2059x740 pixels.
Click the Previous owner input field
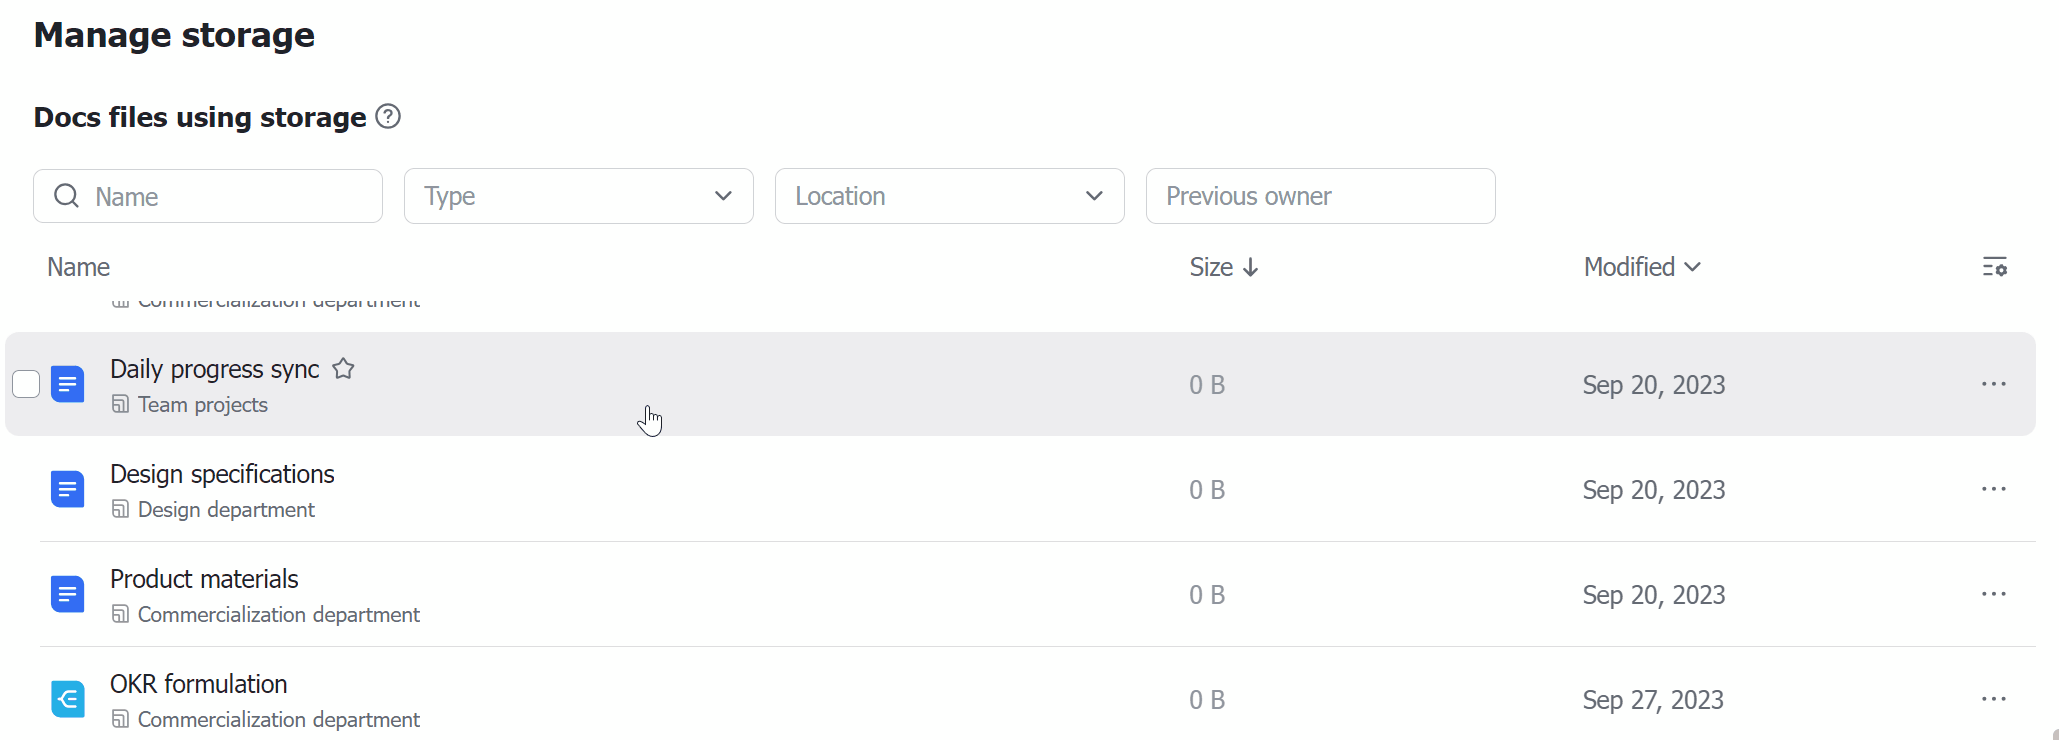(x=1320, y=196)
